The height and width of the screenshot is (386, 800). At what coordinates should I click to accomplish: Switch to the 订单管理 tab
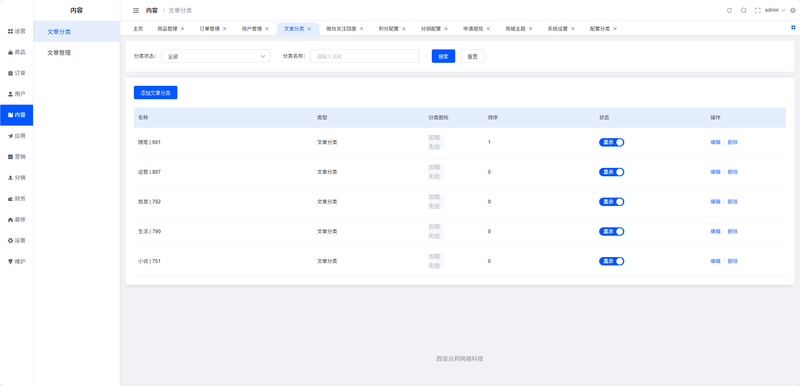[210, 29]
